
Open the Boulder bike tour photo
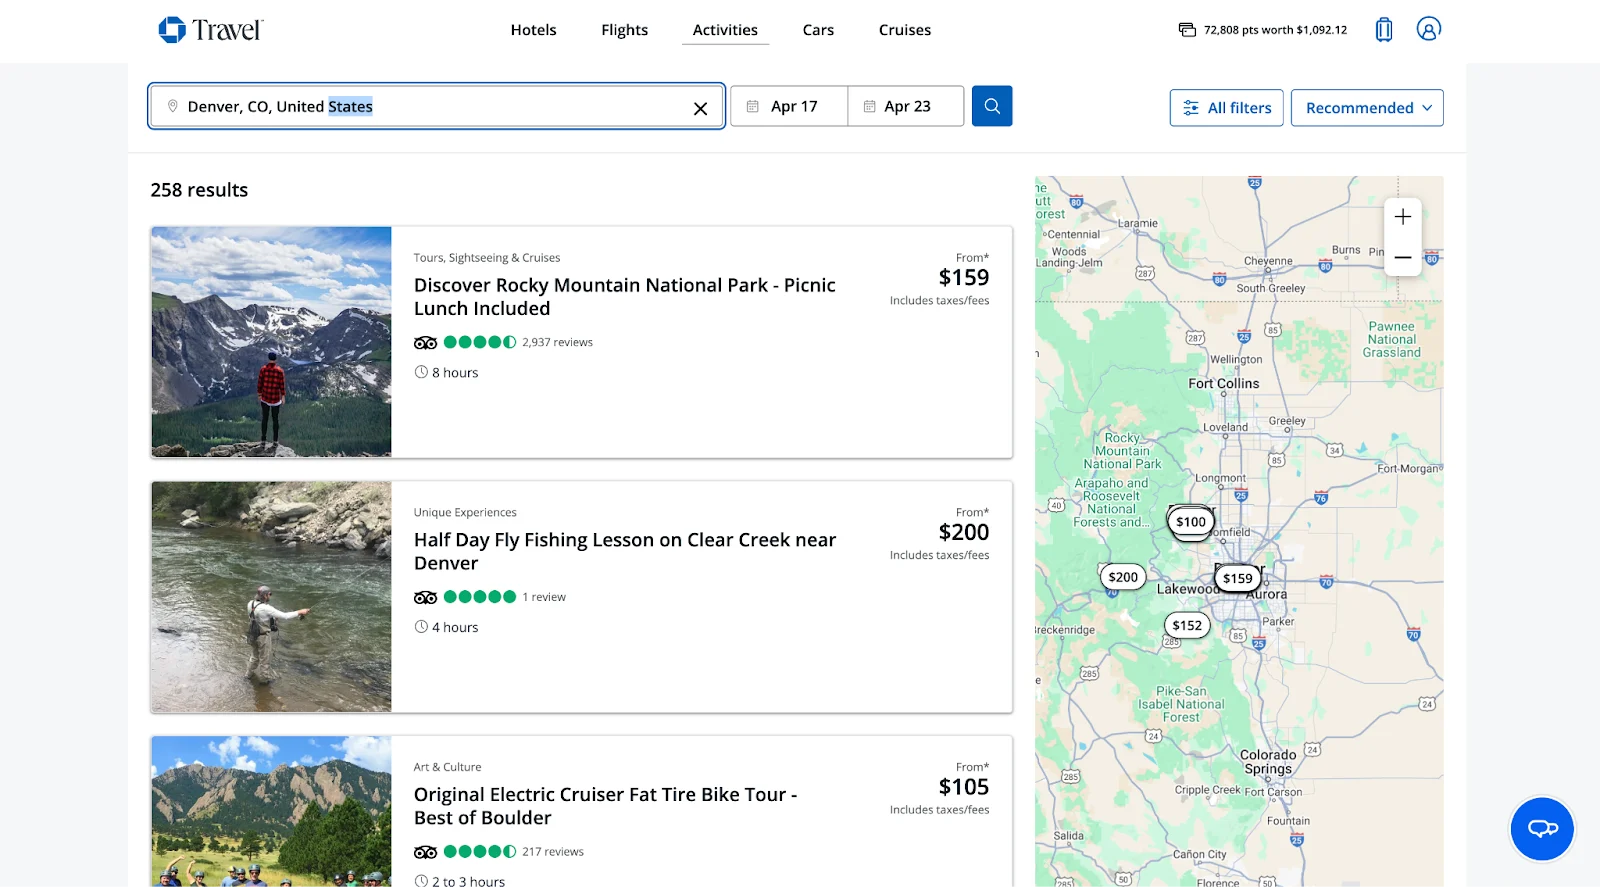271,812
